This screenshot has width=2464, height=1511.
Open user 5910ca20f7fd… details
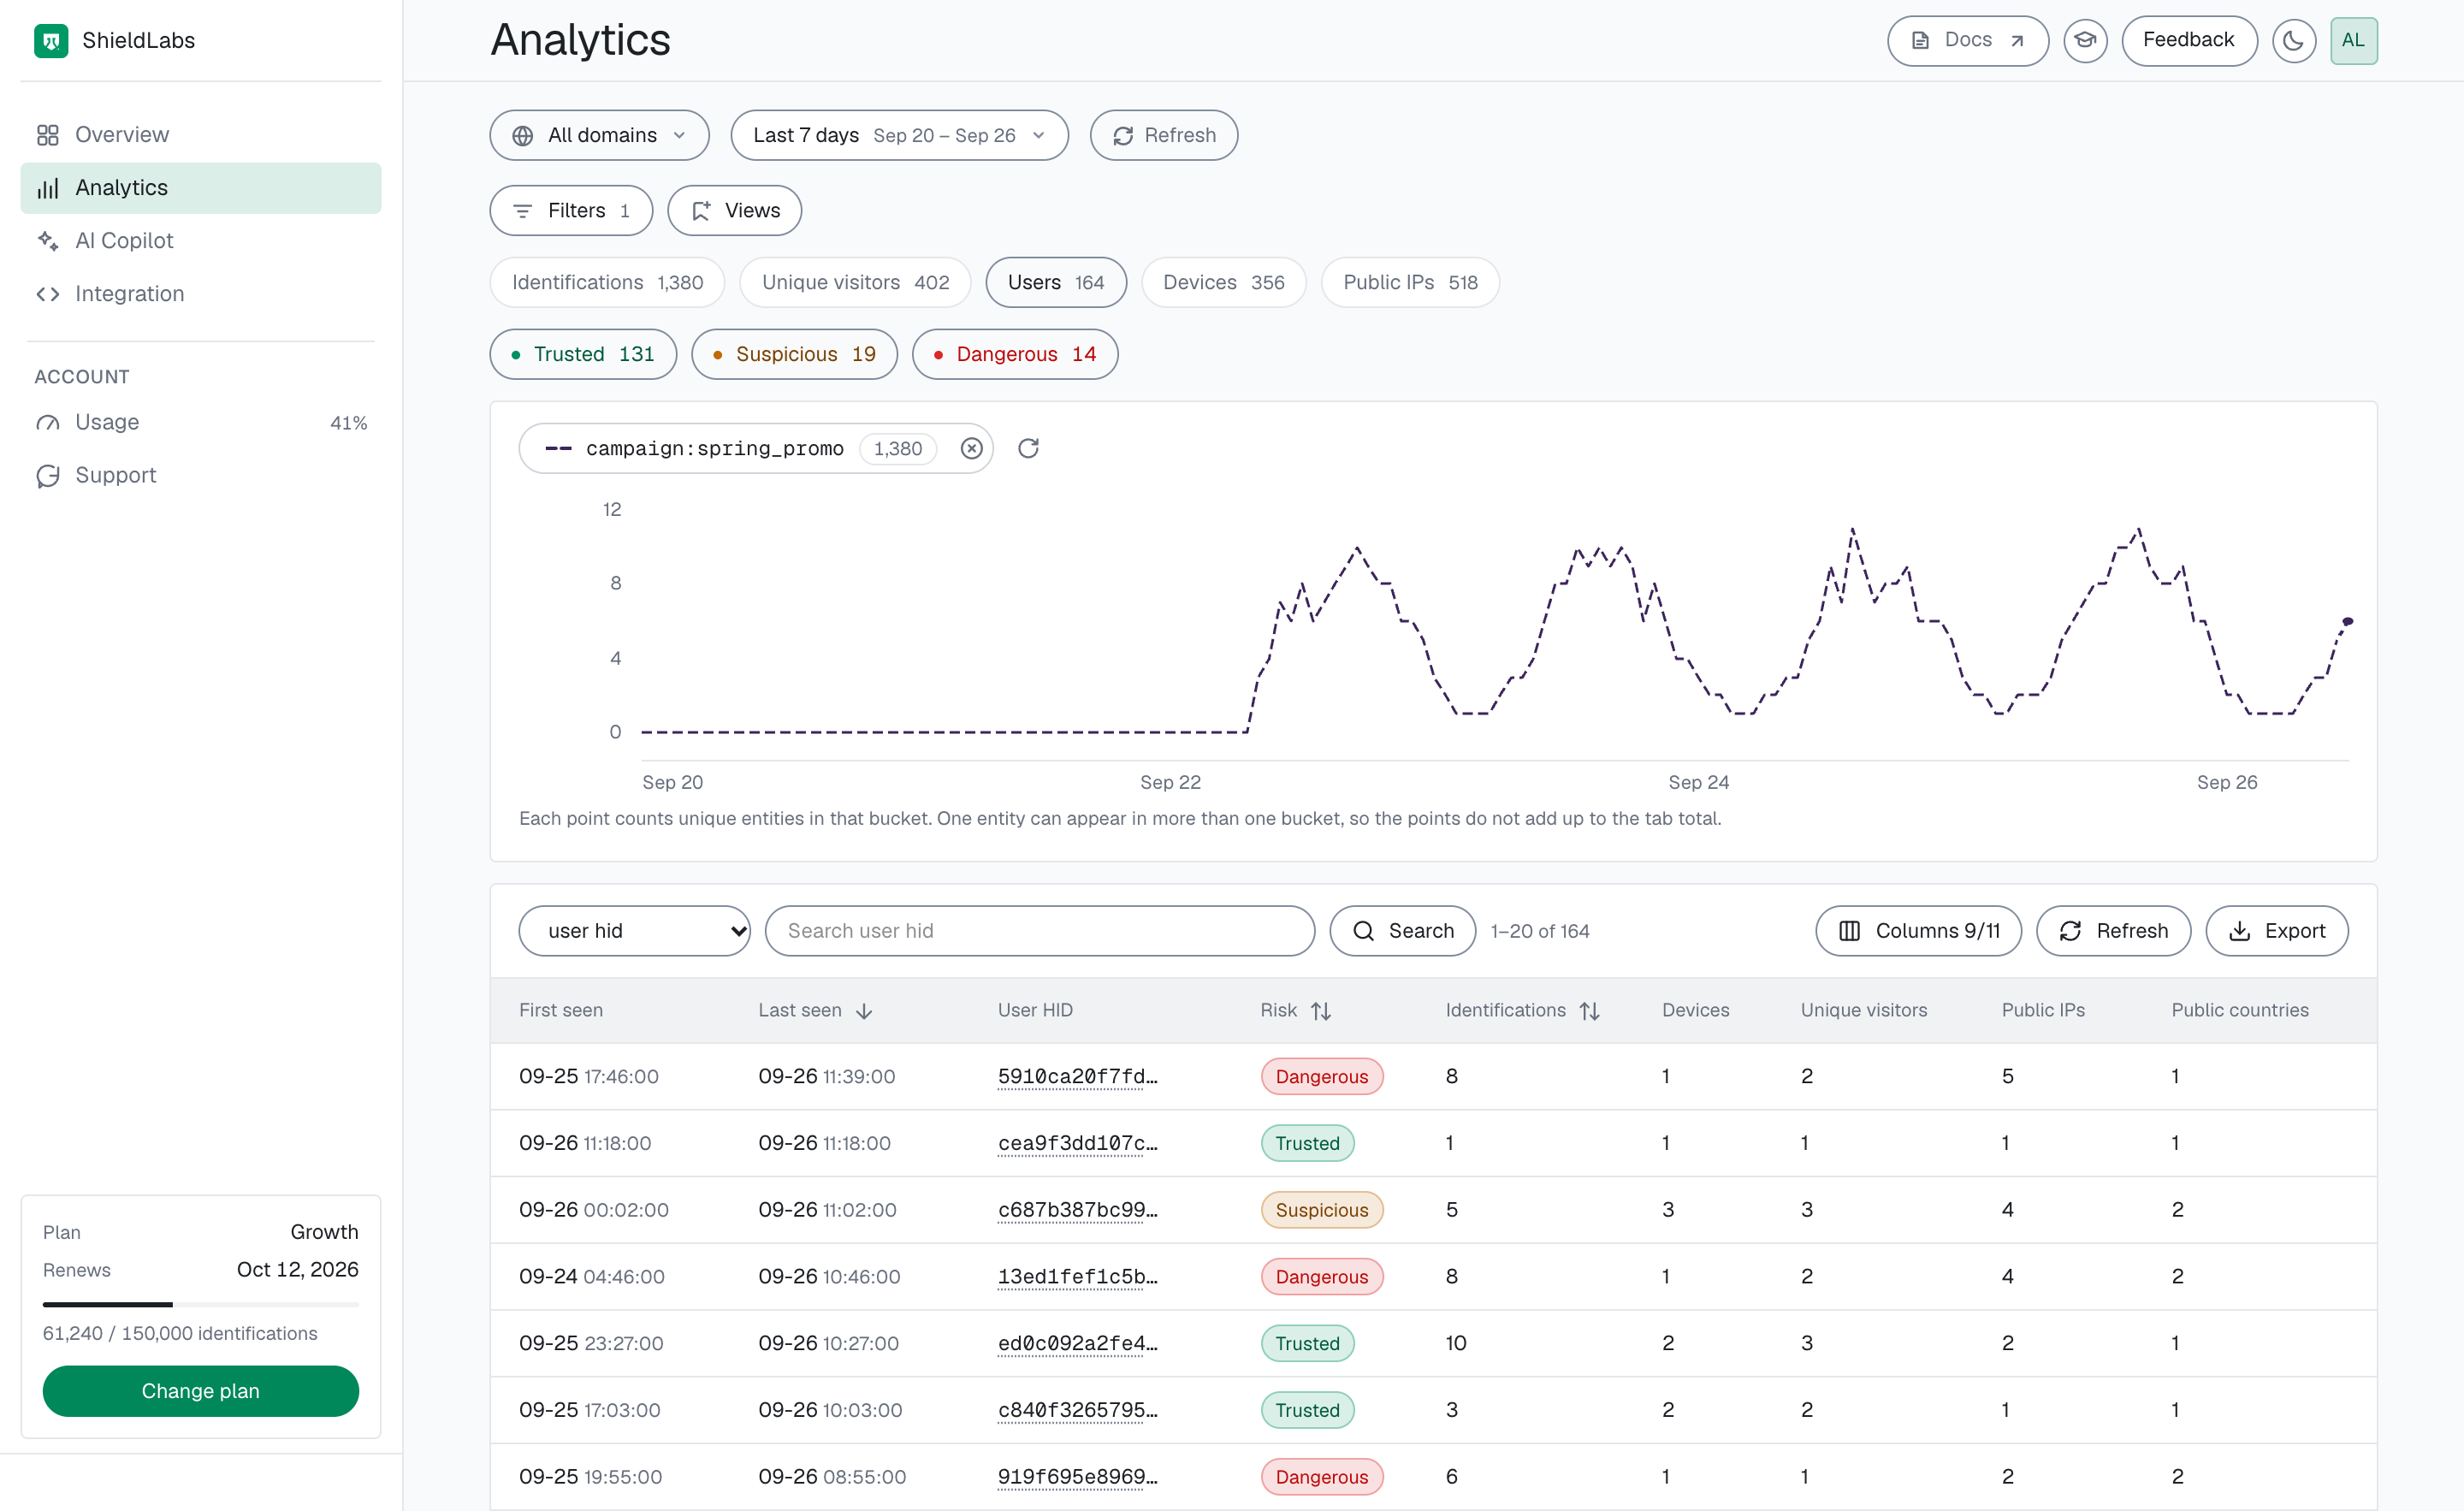pyautogui.click(x=1077, y=1077)
